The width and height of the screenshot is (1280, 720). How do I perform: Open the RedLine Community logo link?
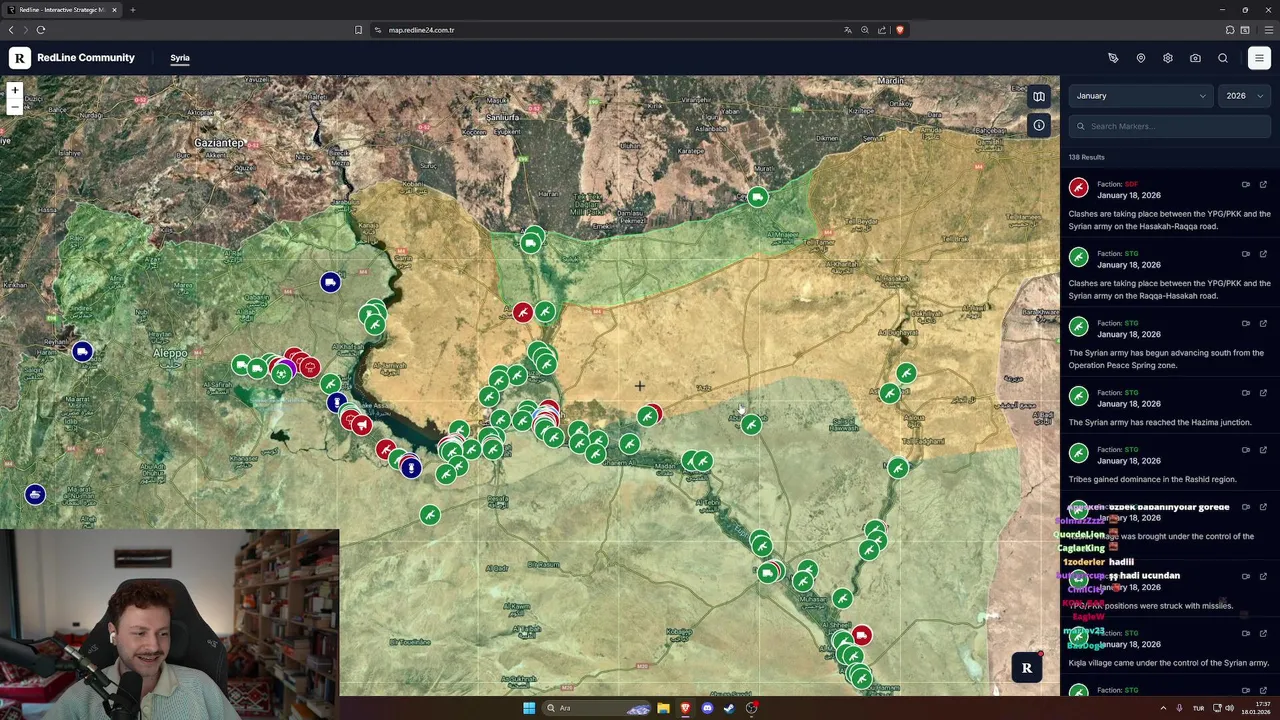point(72,58)
